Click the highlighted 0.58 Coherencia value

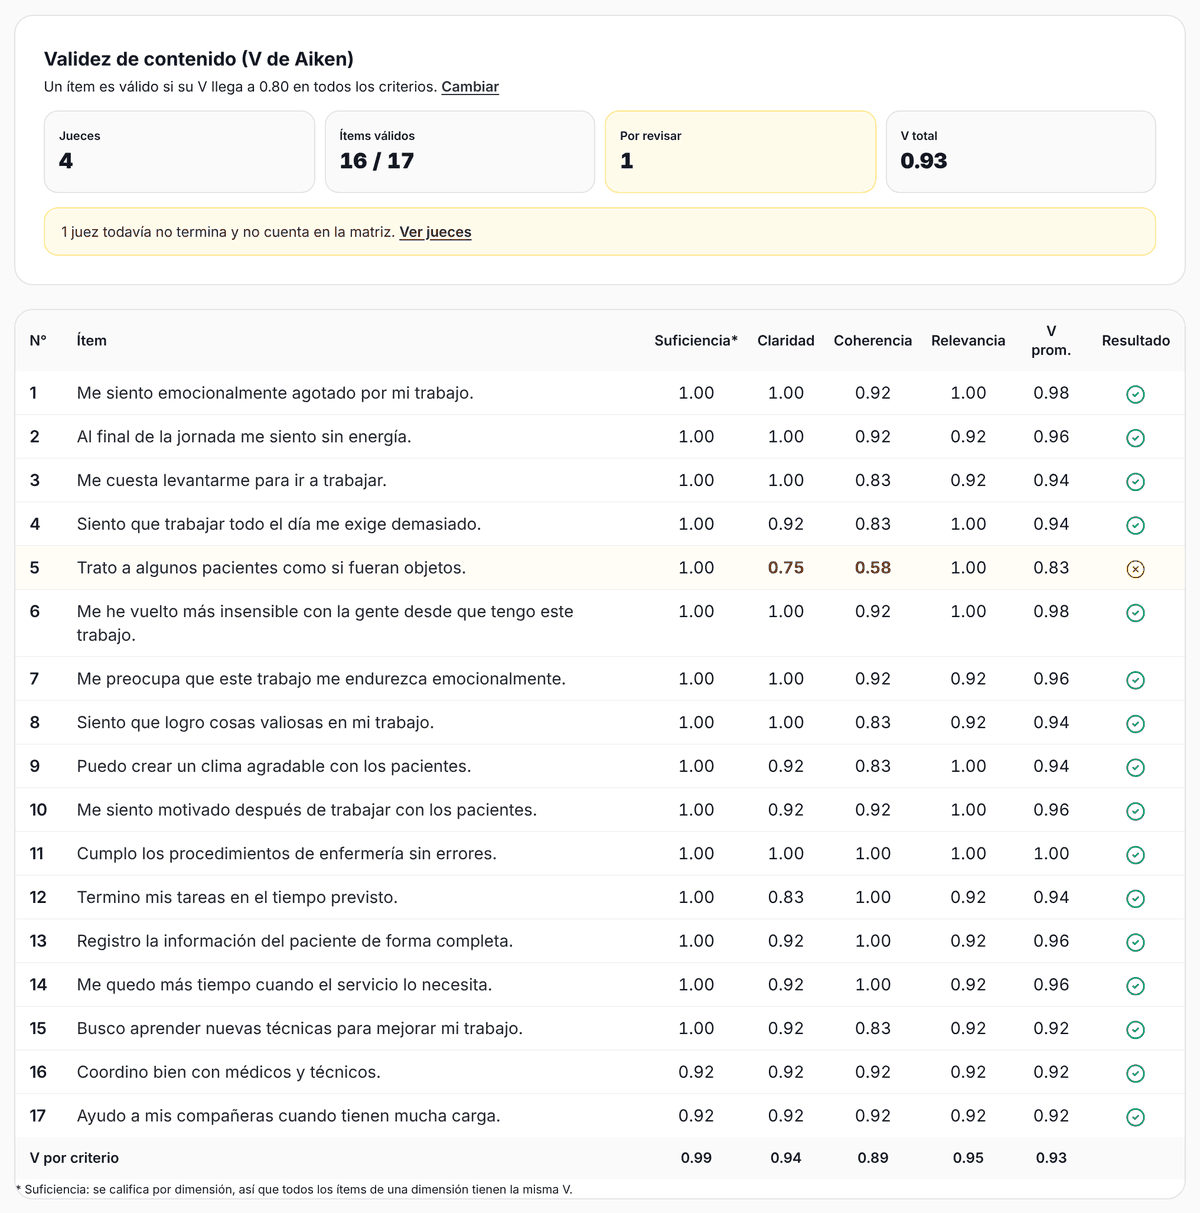(873, 568)
